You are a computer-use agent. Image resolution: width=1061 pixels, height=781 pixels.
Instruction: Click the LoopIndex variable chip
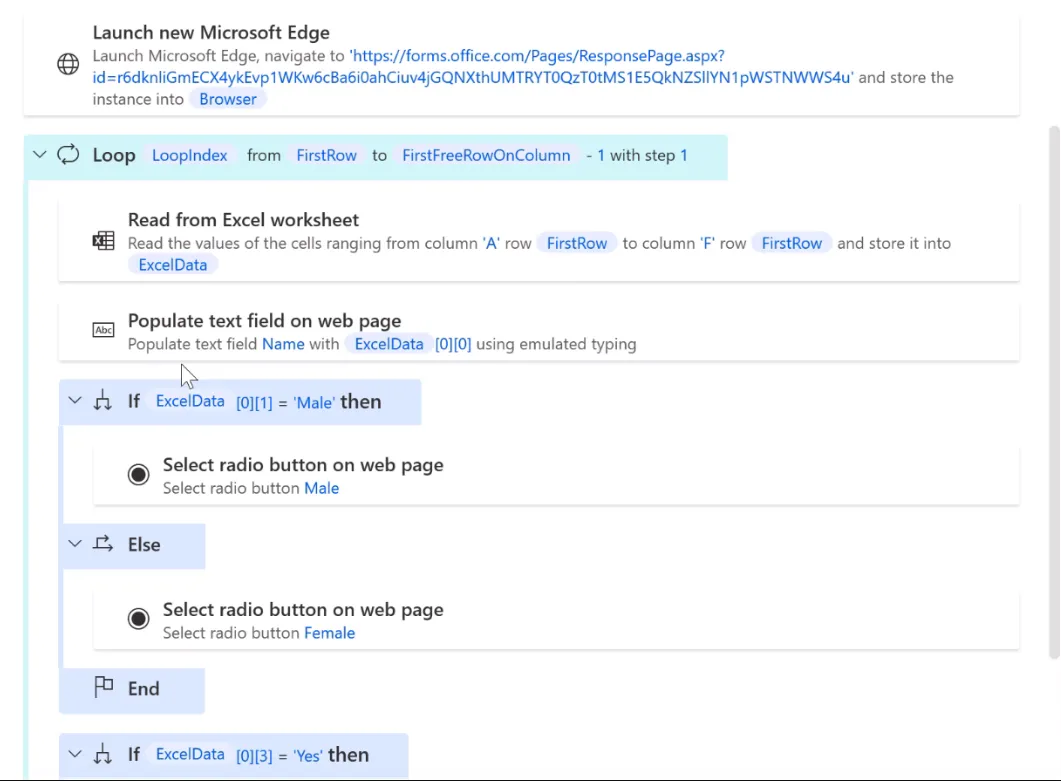[189, 155]
